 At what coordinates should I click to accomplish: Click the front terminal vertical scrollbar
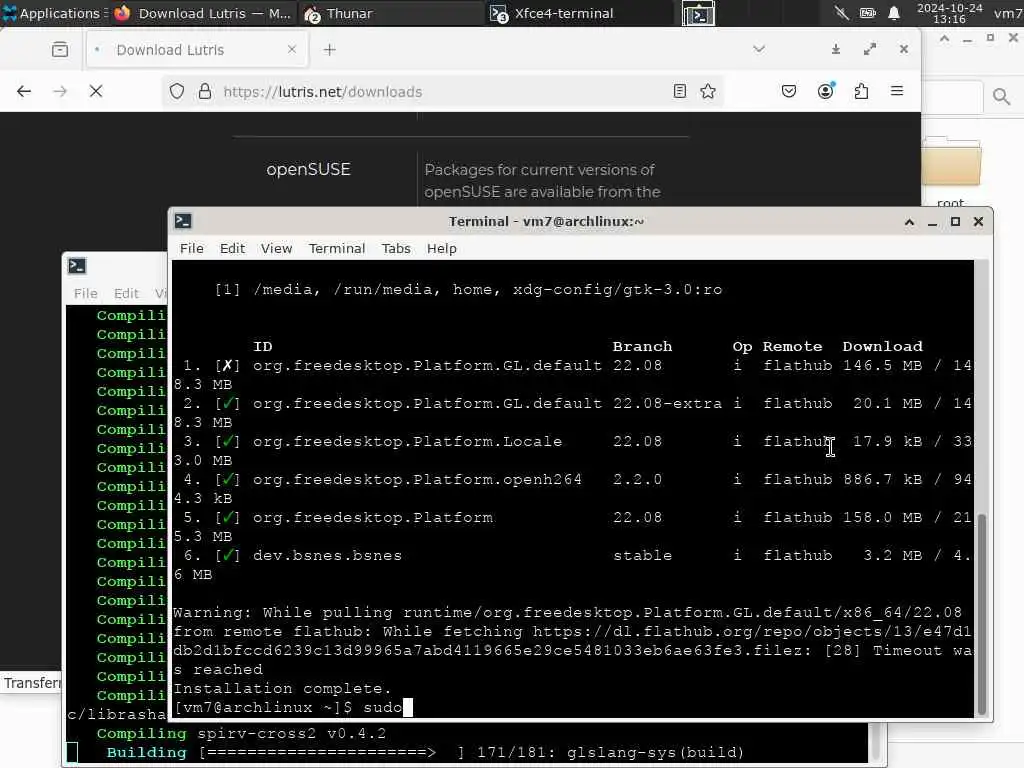click(x=981, y=614)
